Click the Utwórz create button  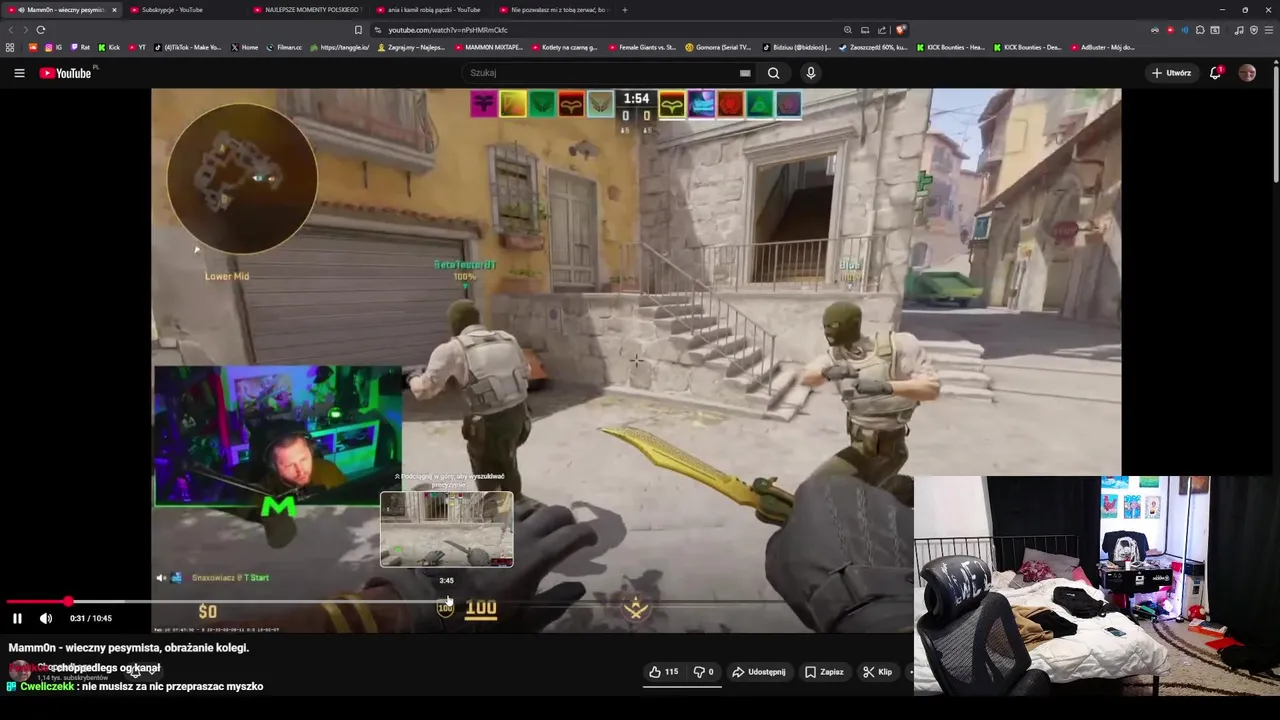point(1171,73)
